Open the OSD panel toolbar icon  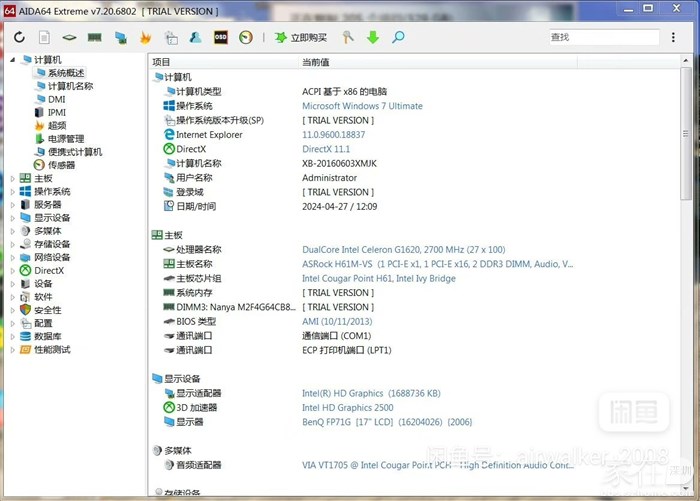click(220, 37)
